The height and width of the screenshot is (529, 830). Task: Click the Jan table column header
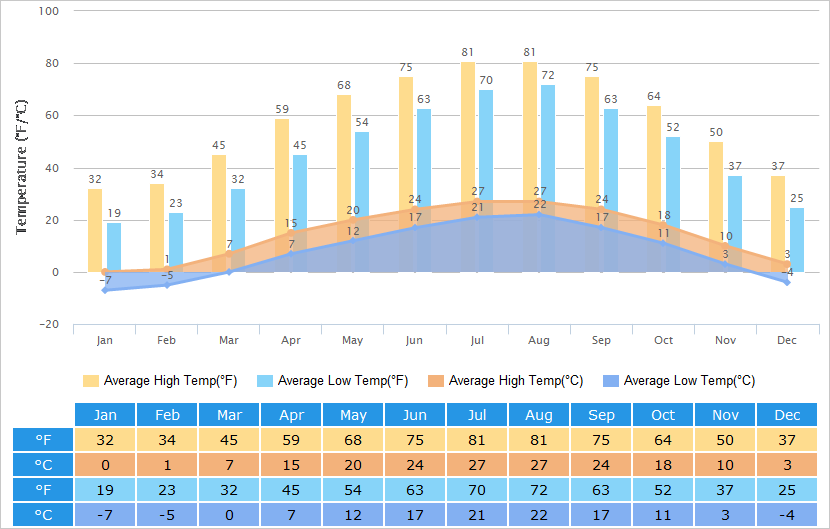[105, 415]
